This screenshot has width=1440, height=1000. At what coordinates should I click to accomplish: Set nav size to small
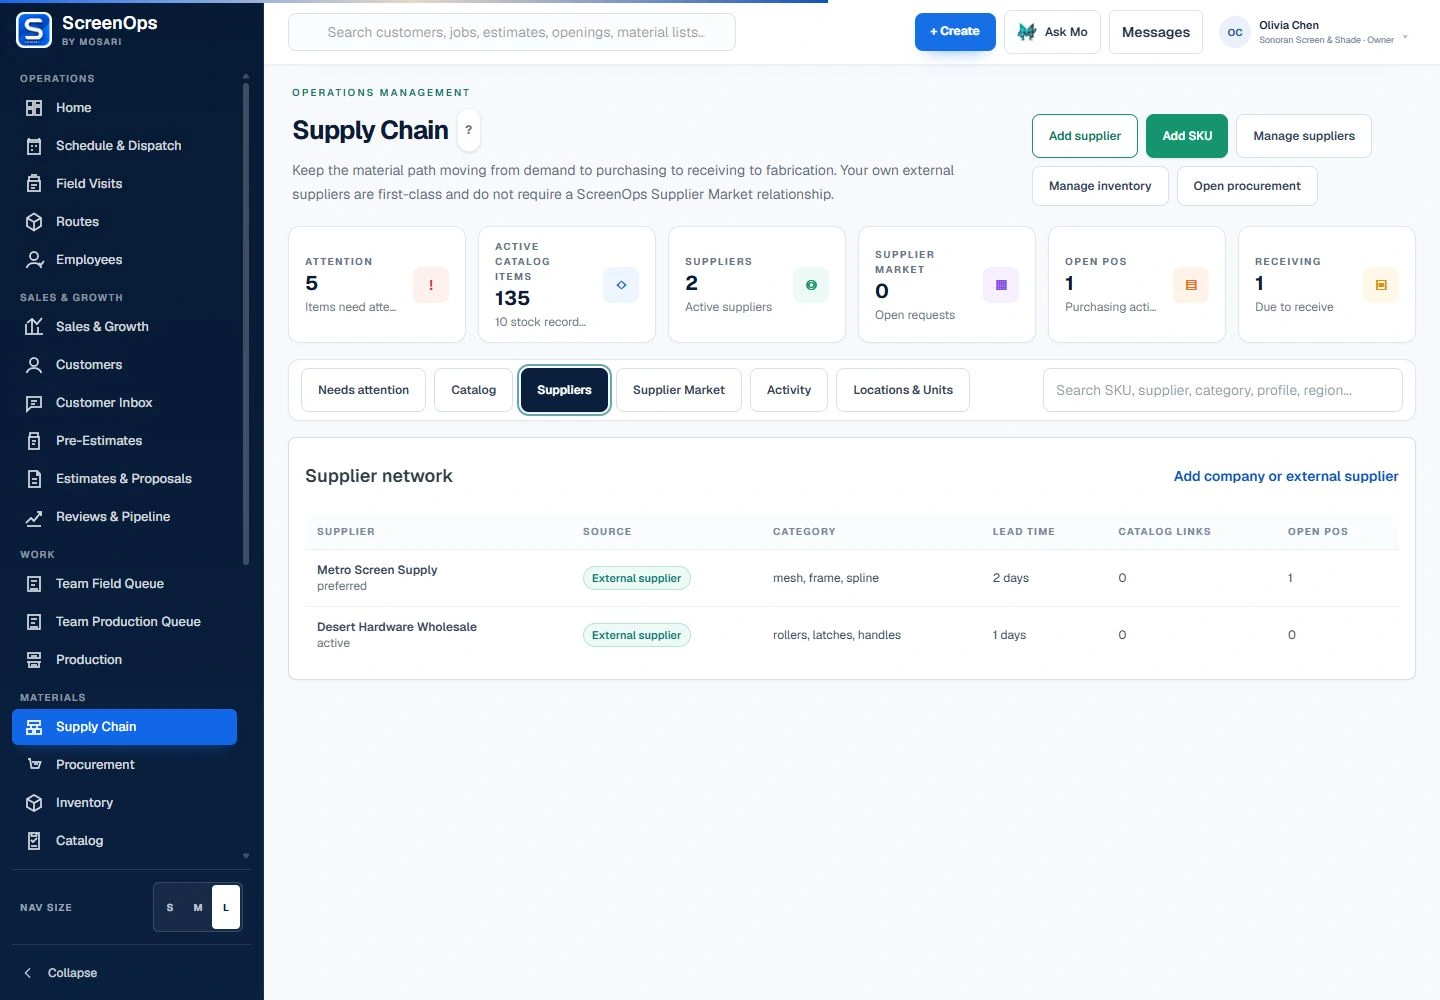click(170, 908)
